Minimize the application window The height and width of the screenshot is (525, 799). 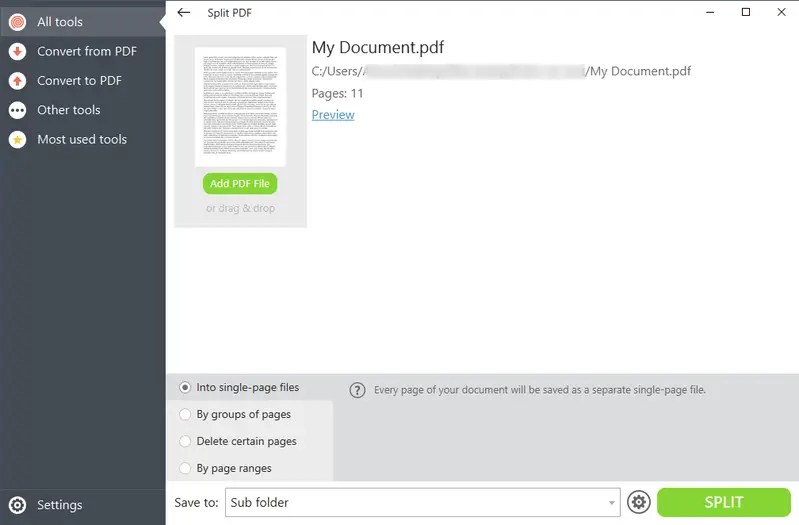click(710, 12)
